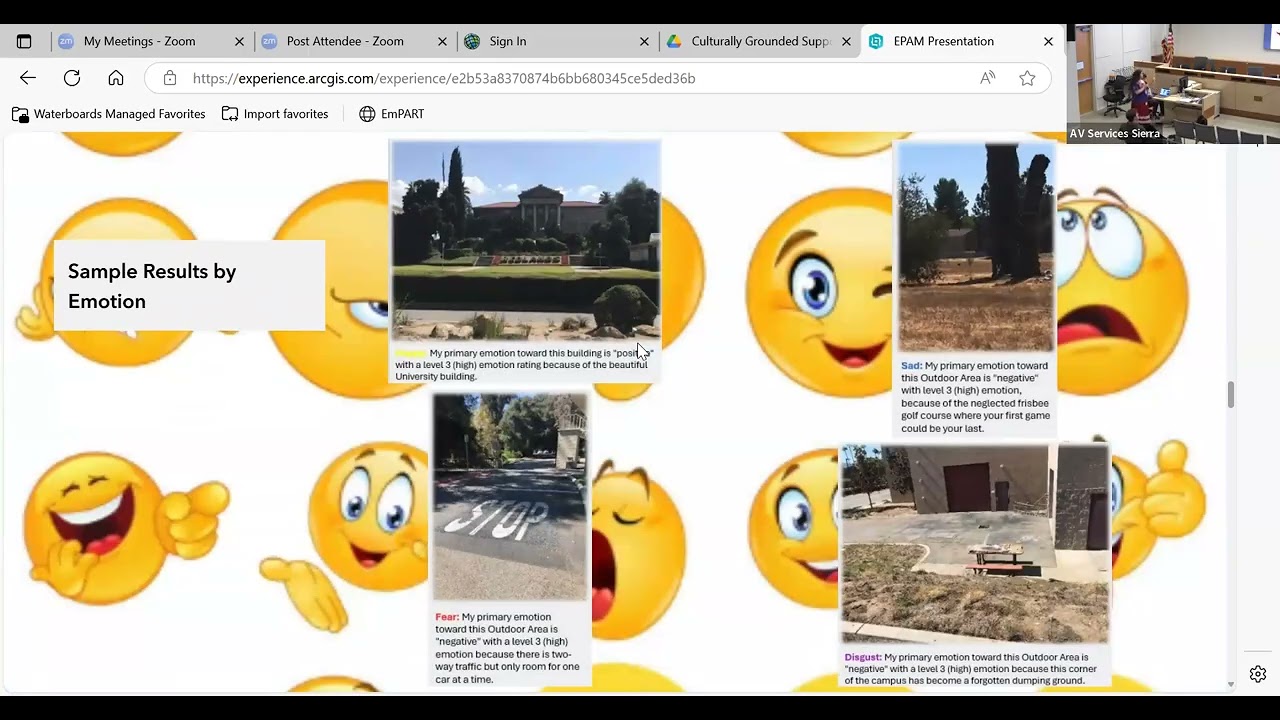Close the EPAM Presentation tab
The image size is (1280, 720).
point(1048,41)
